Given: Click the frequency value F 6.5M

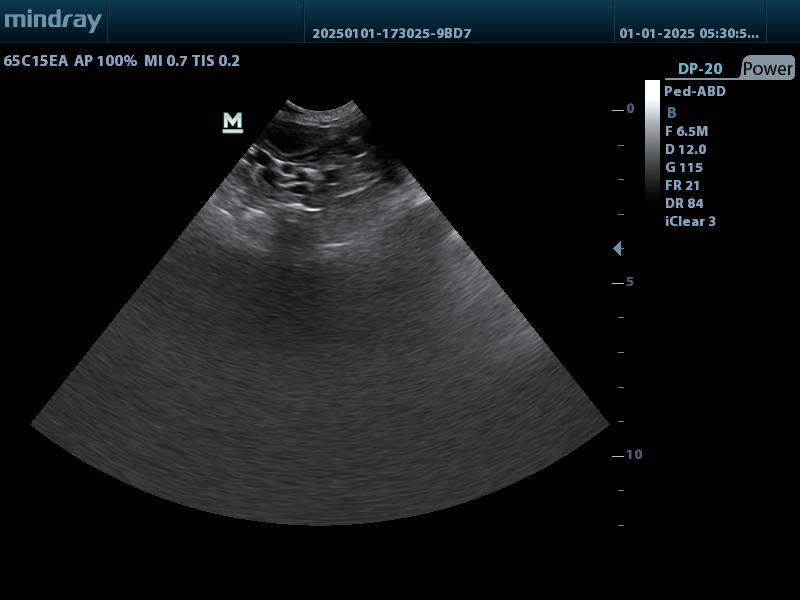Looking at the screenshot, I should point(687,131).
